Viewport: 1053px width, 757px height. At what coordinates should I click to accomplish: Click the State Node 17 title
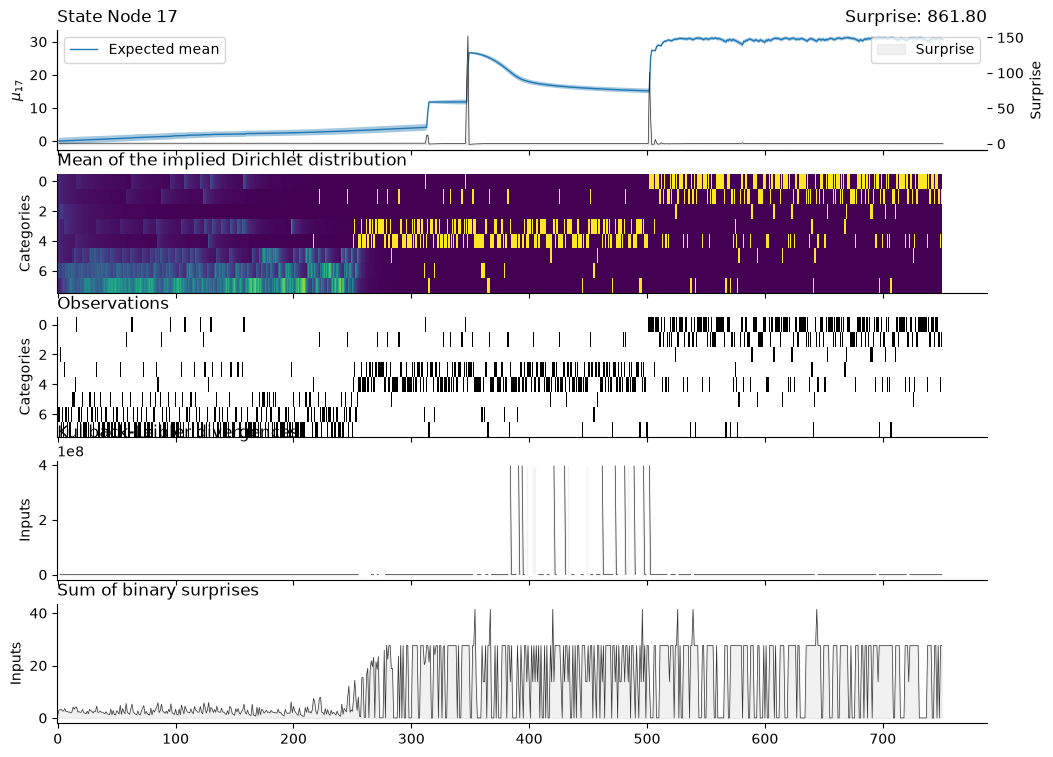[x=118, y=16]
